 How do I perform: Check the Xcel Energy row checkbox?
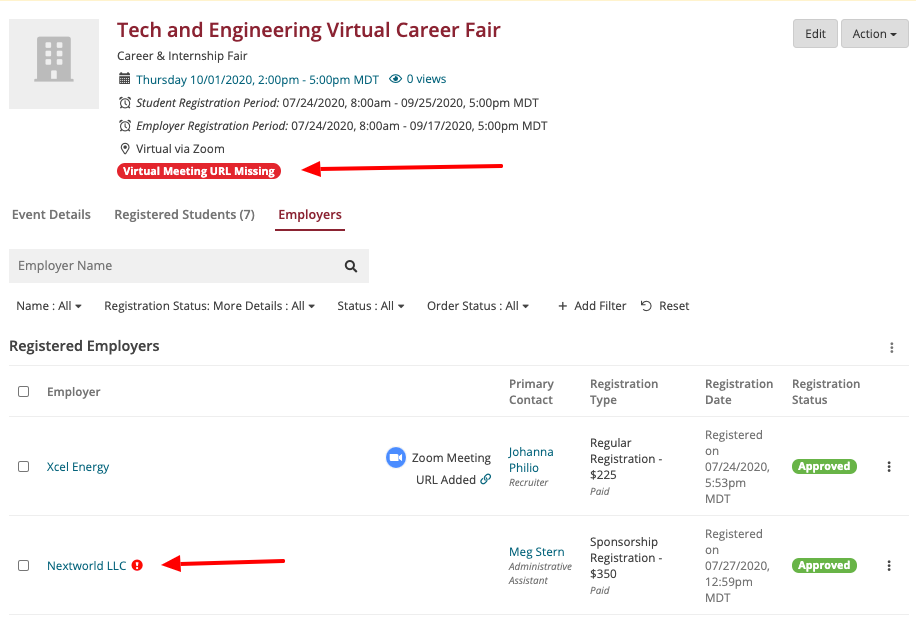click(24, 467)
